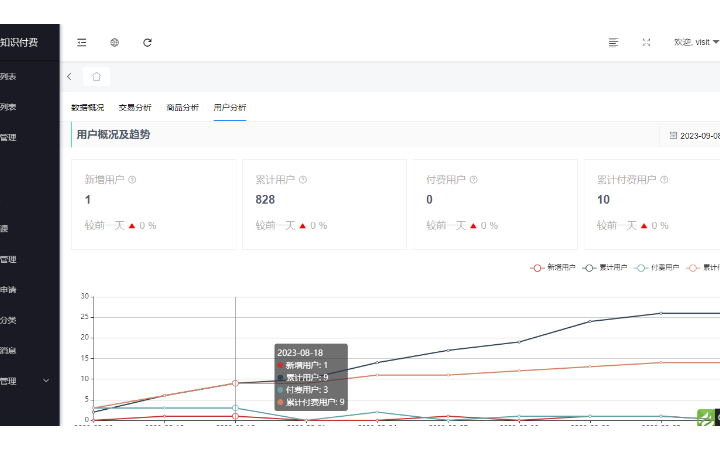Toggle fullscreen with the expand icon

pos(647,42)
